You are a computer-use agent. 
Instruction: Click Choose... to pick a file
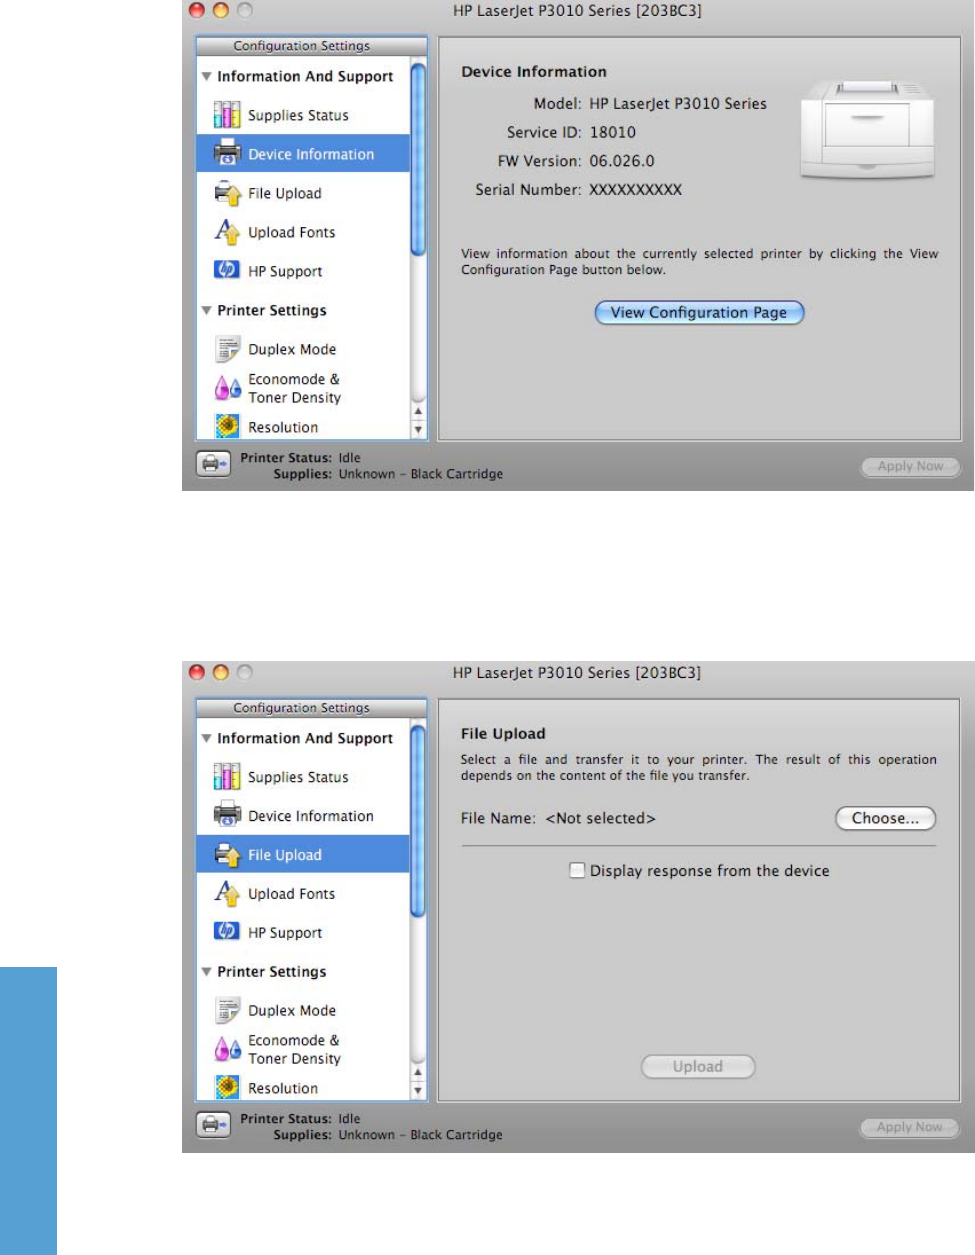885,818
